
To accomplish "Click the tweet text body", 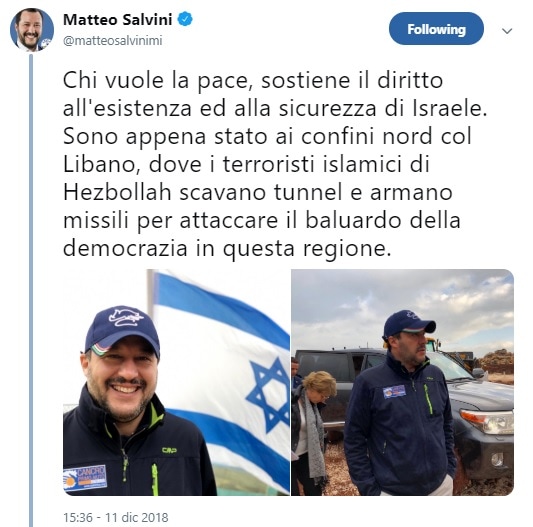I will click(275, 165).
